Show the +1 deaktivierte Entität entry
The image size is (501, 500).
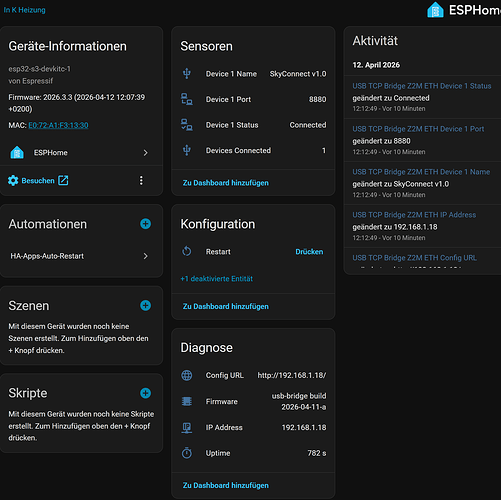217,279
